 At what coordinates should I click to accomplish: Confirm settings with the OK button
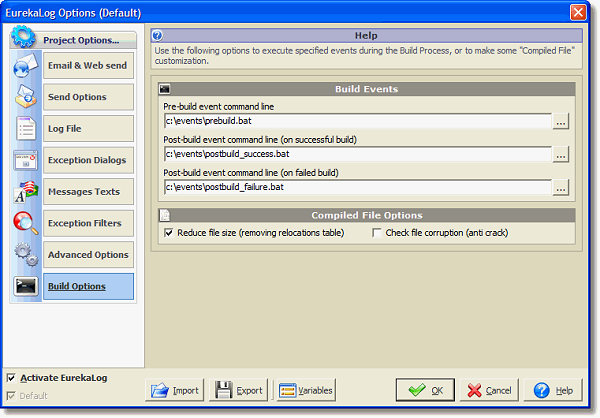coord(425,390)
